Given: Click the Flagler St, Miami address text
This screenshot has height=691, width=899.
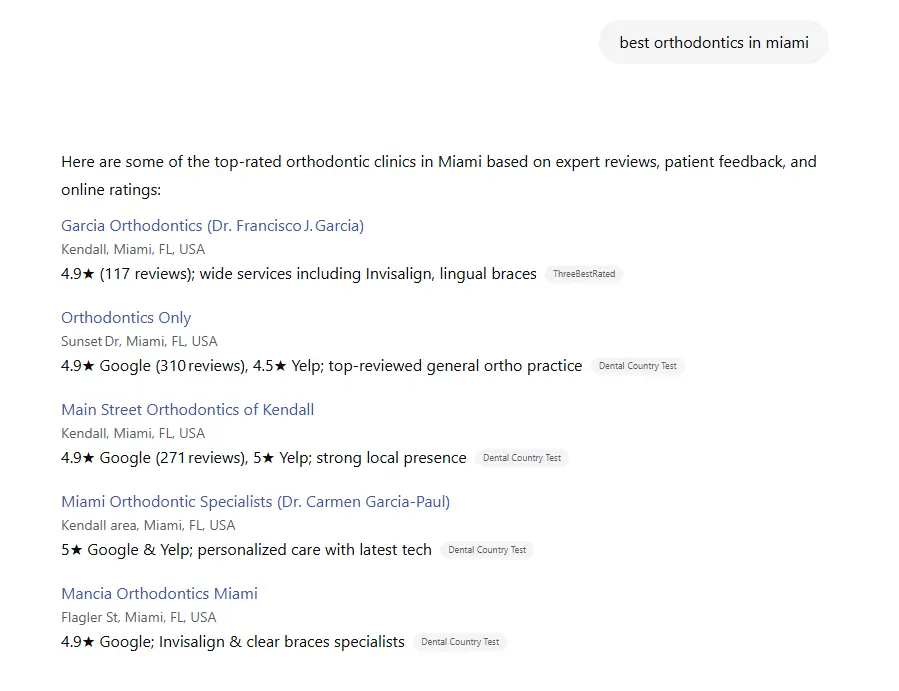Looking at the screenshot, I should point(139,617).
